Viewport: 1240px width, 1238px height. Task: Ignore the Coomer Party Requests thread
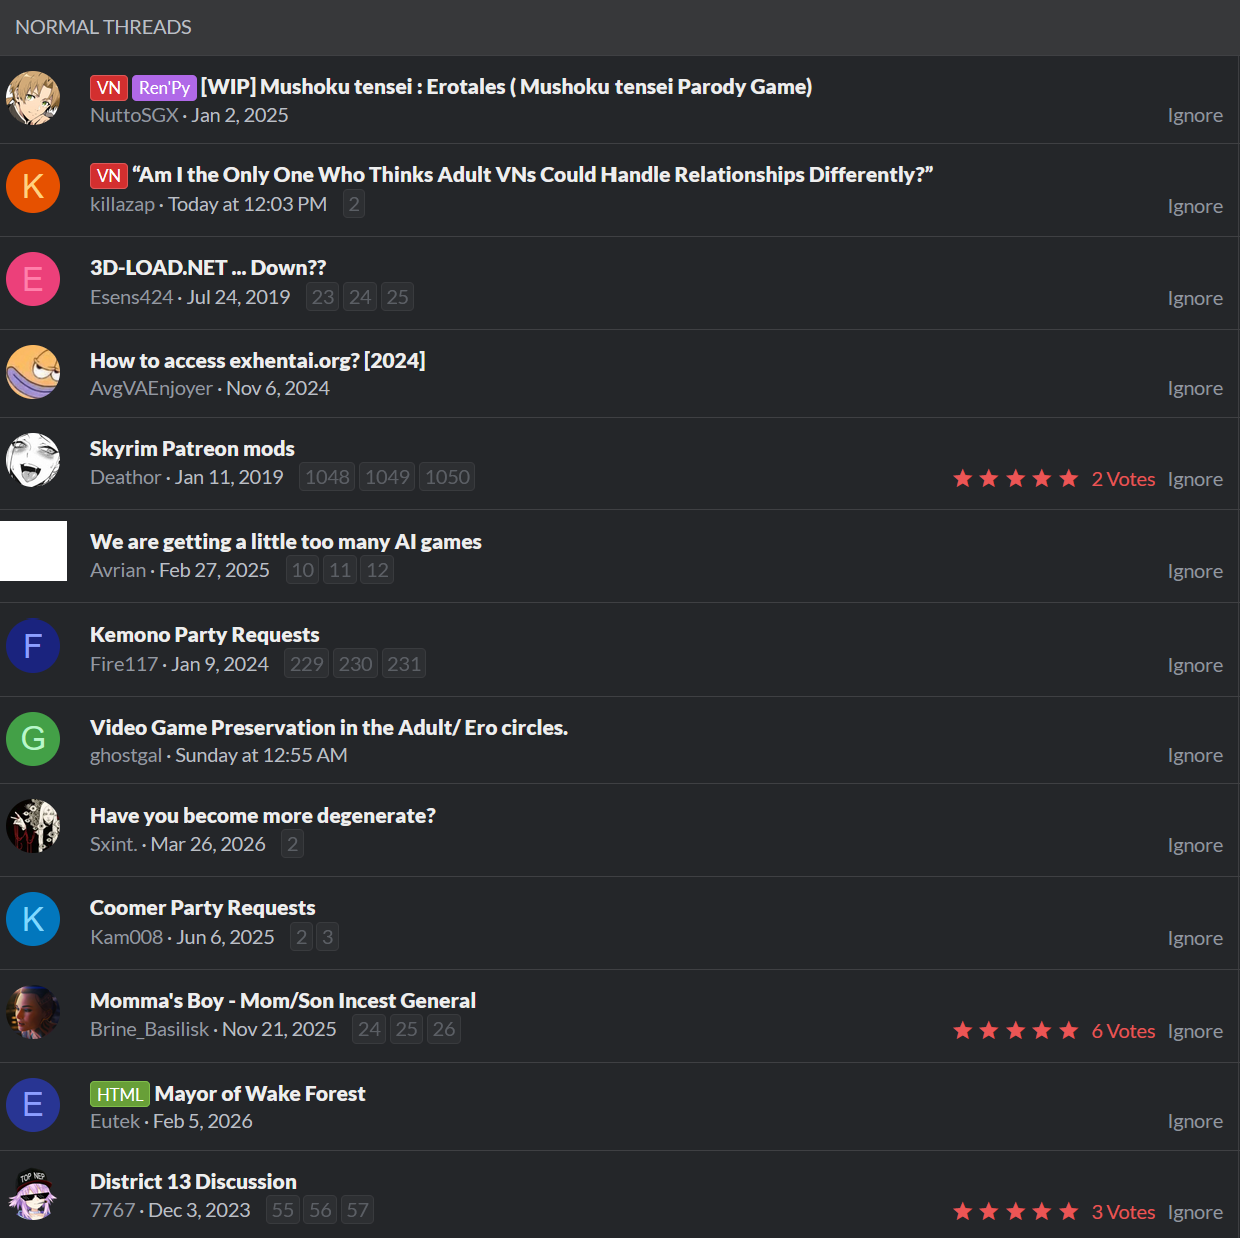(1195, 938)
